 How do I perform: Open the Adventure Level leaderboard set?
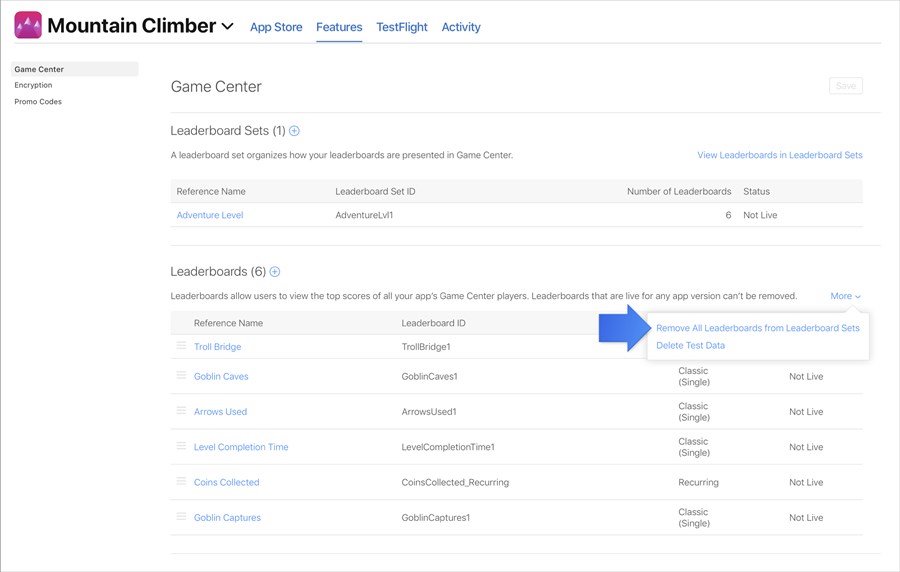210,215
